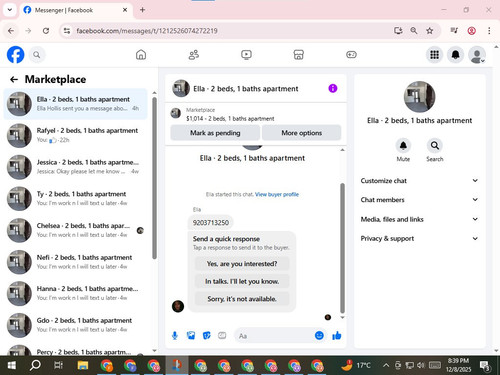Screen dimensions: 500x375
Task: Expand Media, files and links section
Action: click(x=419, y=219)
